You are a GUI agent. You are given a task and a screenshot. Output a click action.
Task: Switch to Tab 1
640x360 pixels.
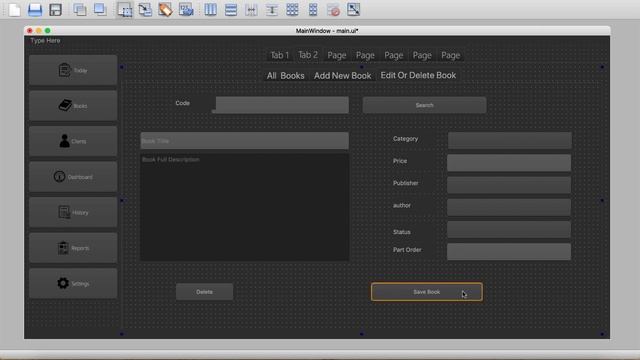coord(280,55)
